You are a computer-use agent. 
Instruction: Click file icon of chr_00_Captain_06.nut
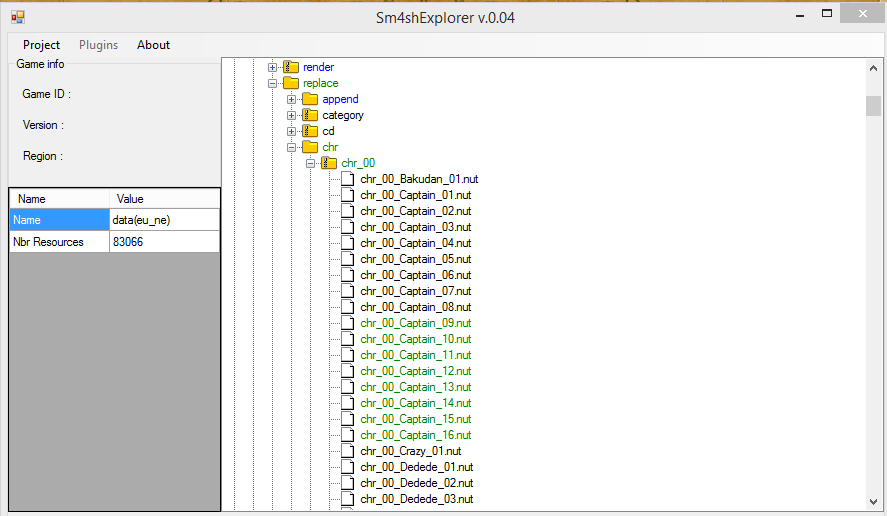tap(348, 275)
